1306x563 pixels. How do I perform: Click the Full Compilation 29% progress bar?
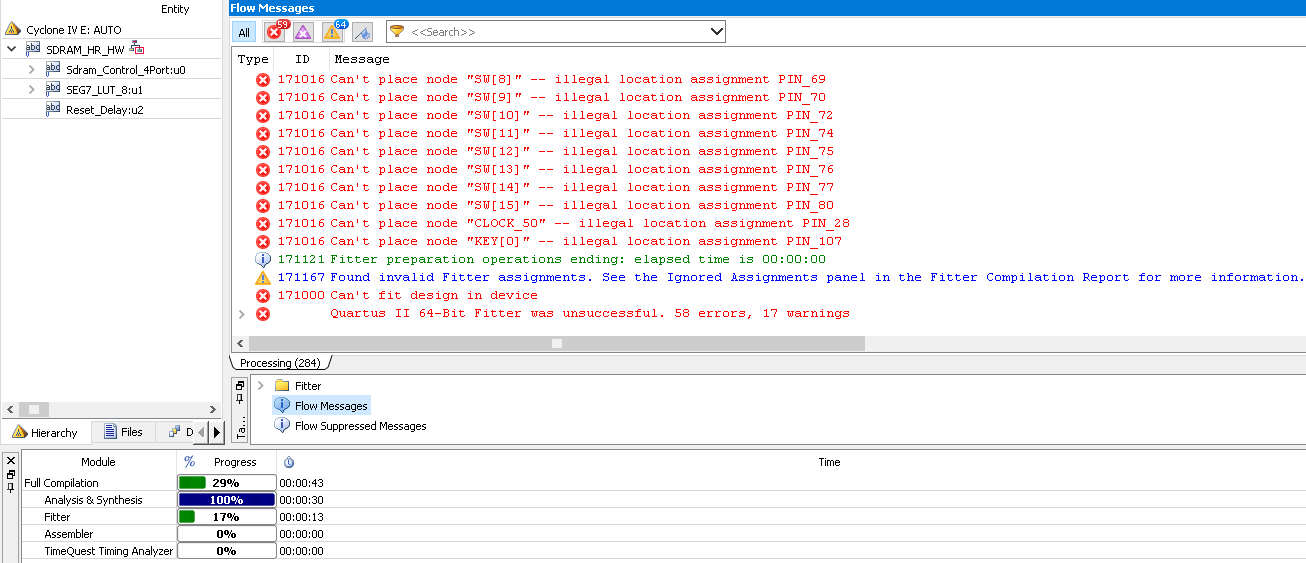coord(226,483)
